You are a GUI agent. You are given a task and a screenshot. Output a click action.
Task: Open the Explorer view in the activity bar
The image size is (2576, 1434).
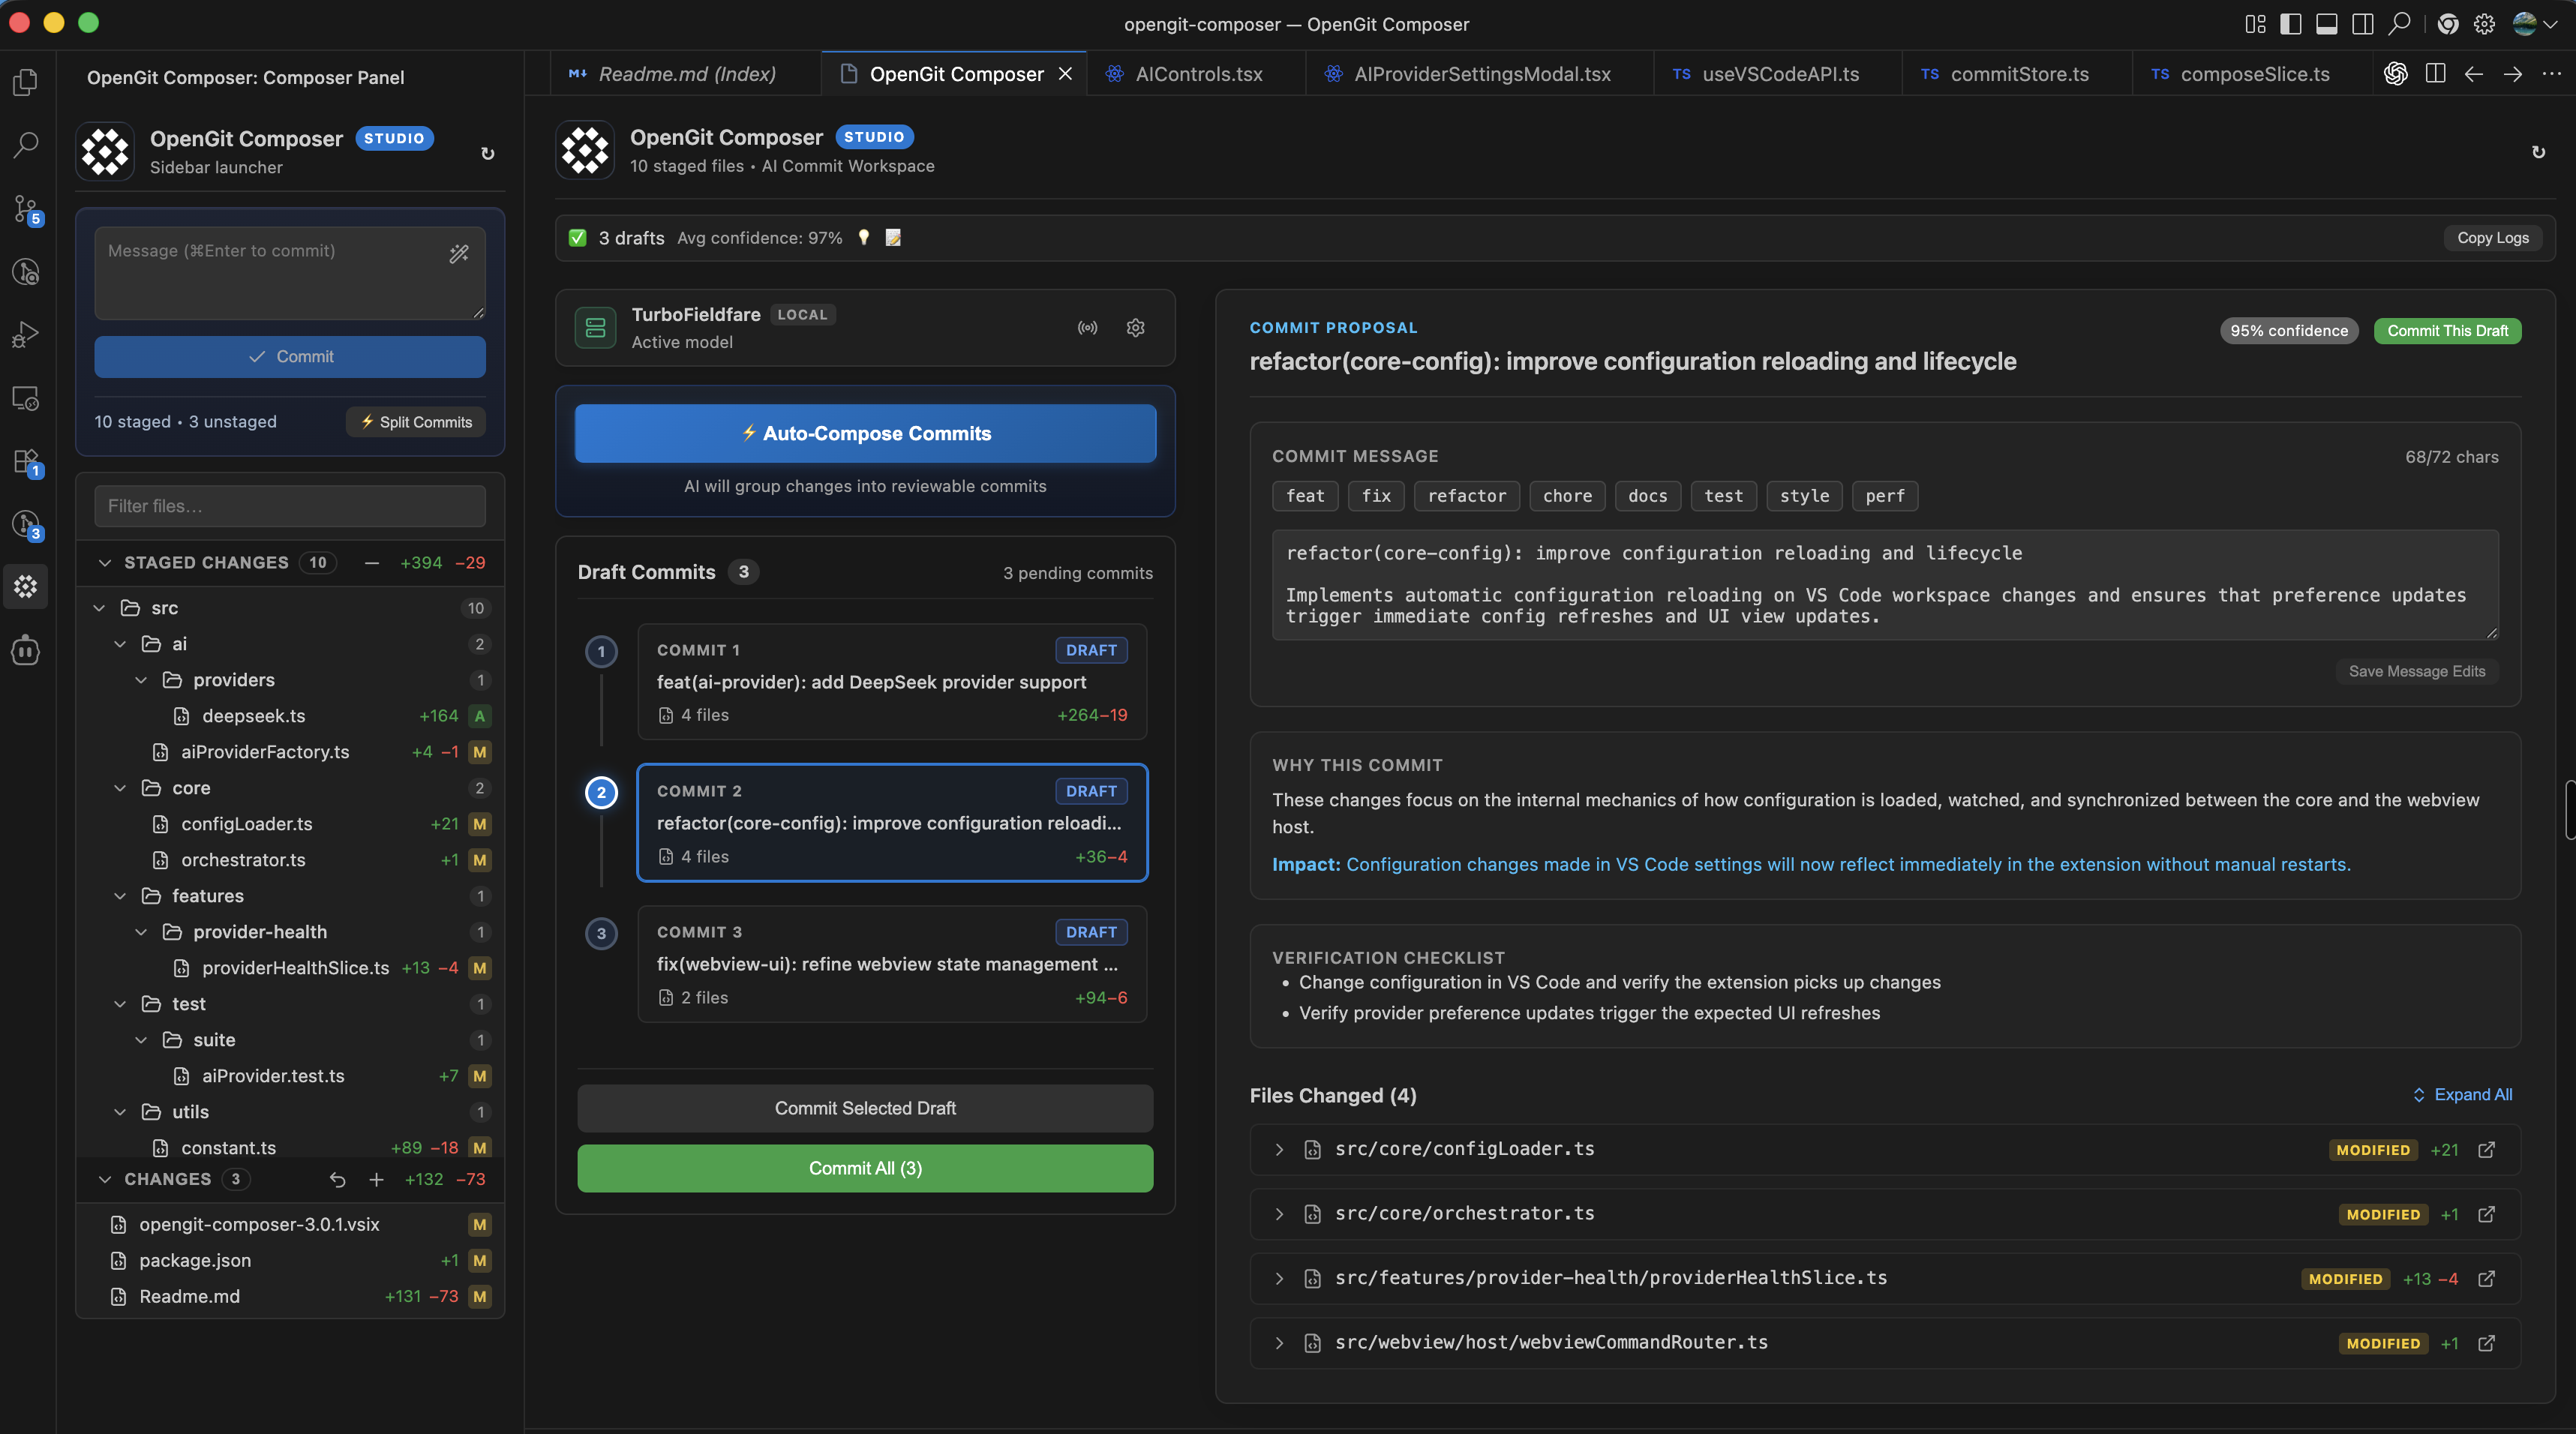26,82
